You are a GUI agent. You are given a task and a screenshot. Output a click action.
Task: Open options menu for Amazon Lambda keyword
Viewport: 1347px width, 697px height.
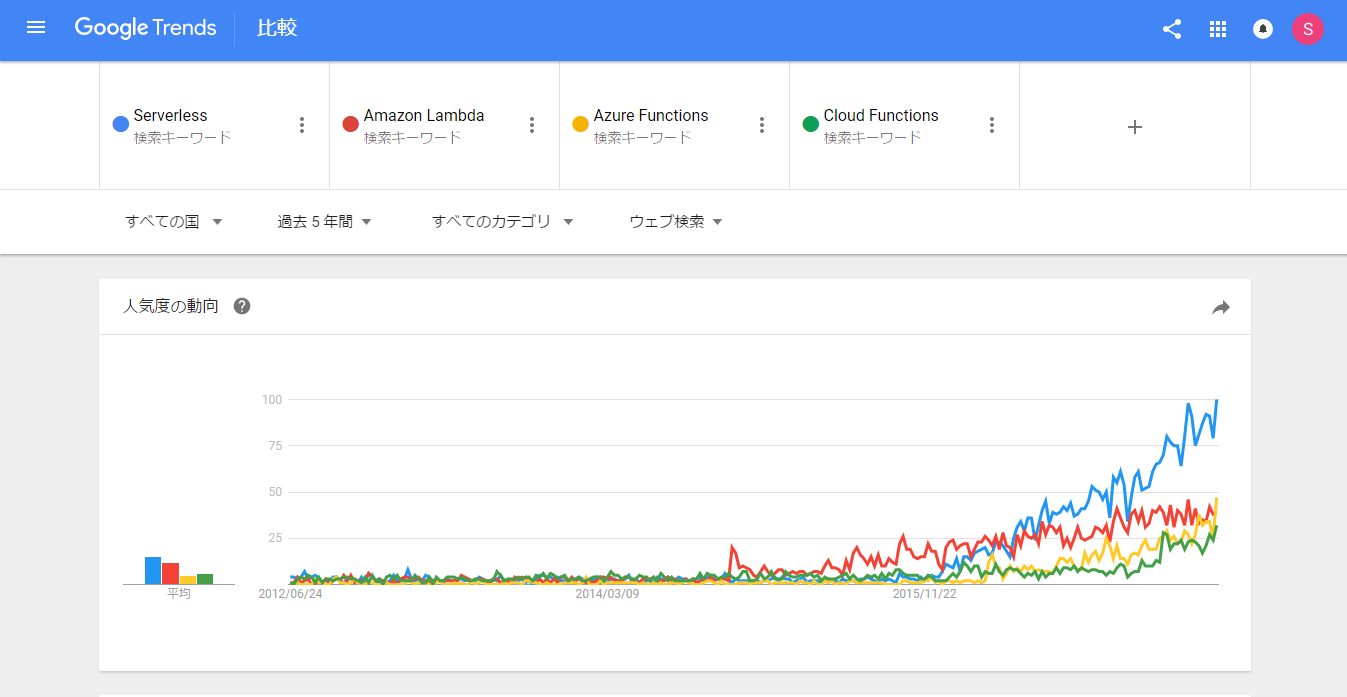point(532,124)
